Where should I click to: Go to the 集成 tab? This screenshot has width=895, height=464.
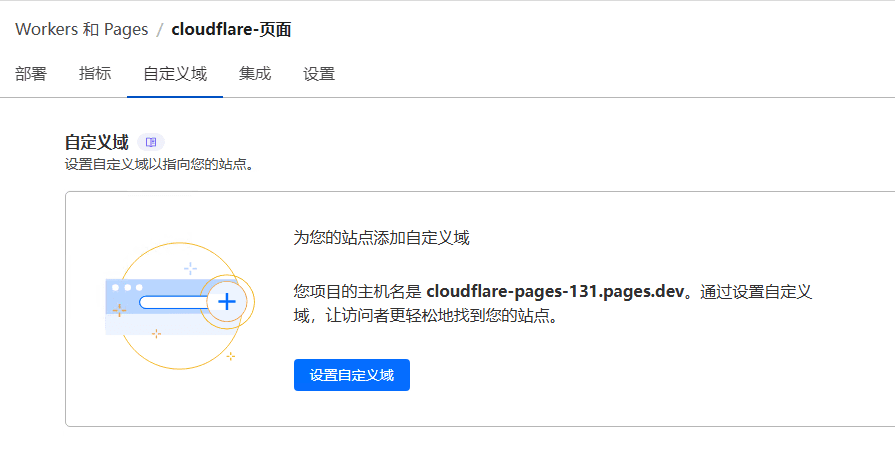point(255,73)
